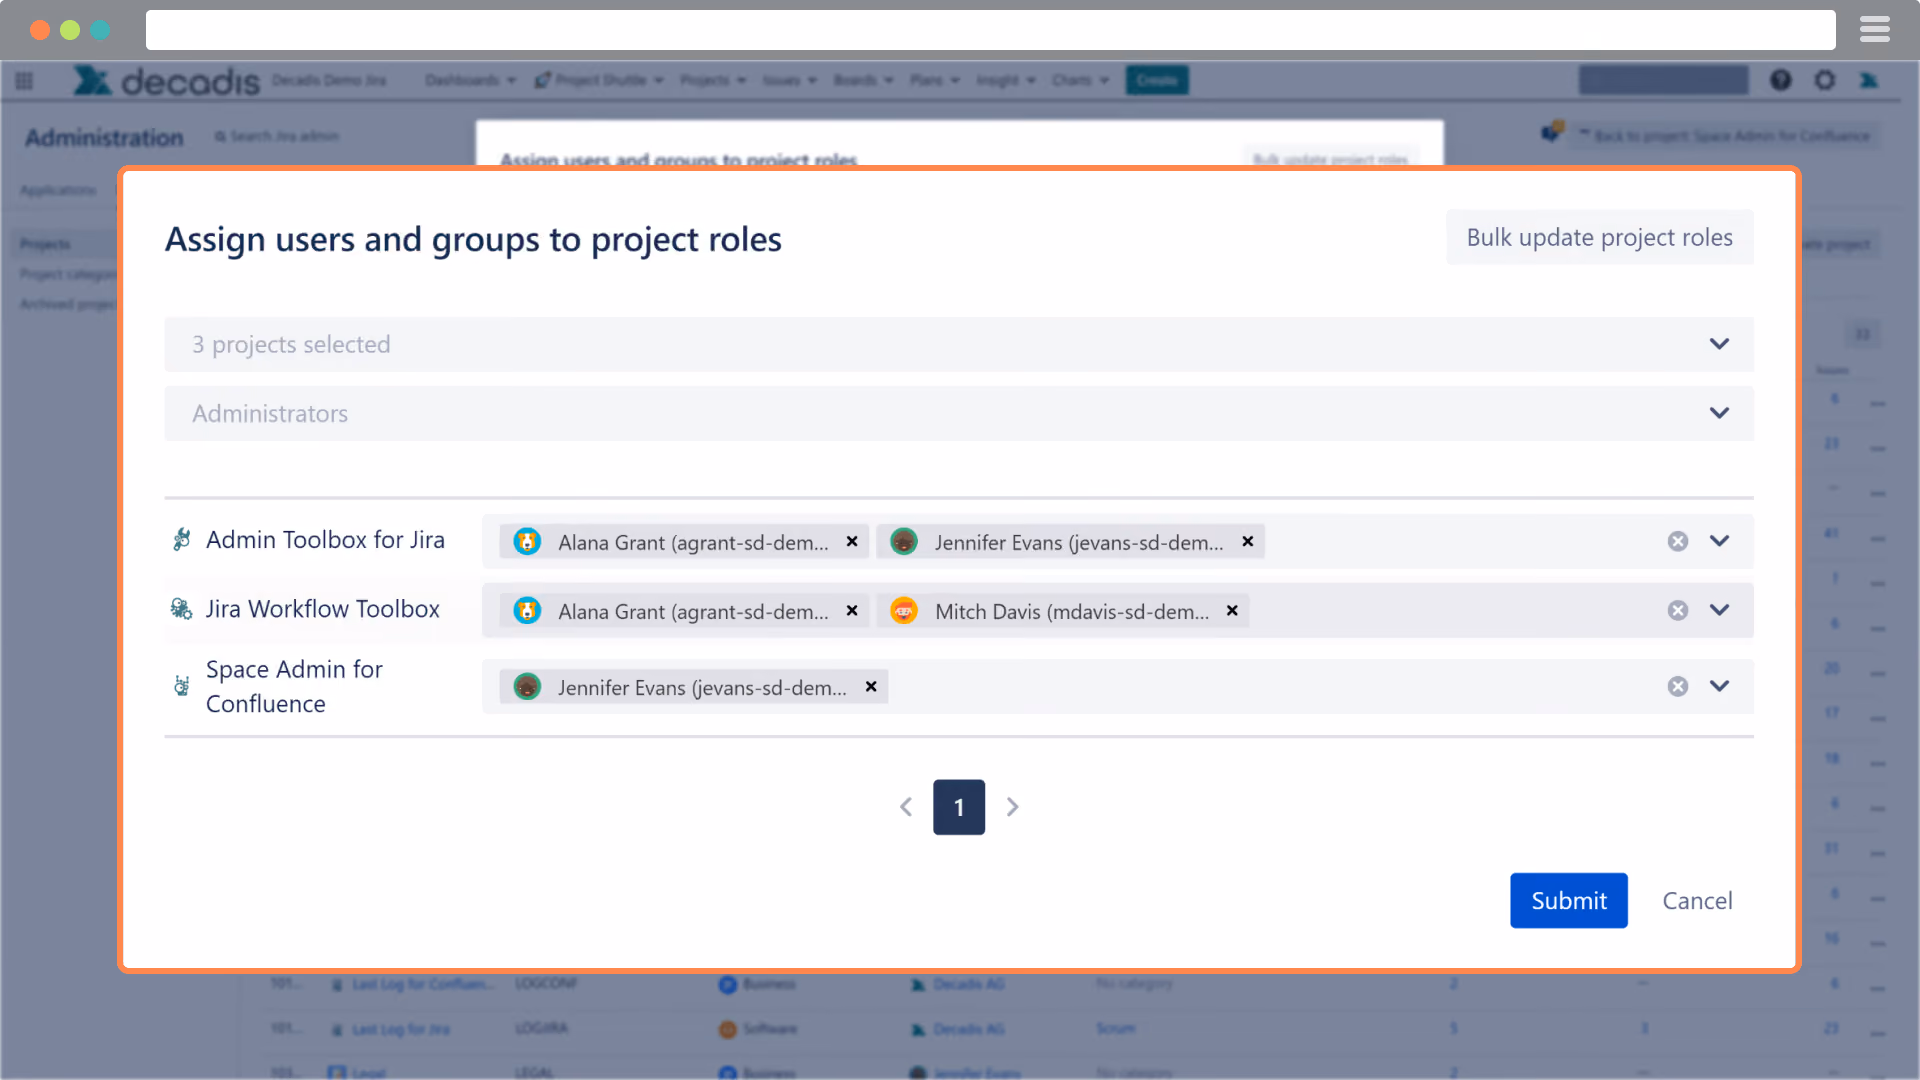Clear all users in Admin Toolbox for Jira row
This screenshot has height=1080, width=1920.
coord(1678,541)
